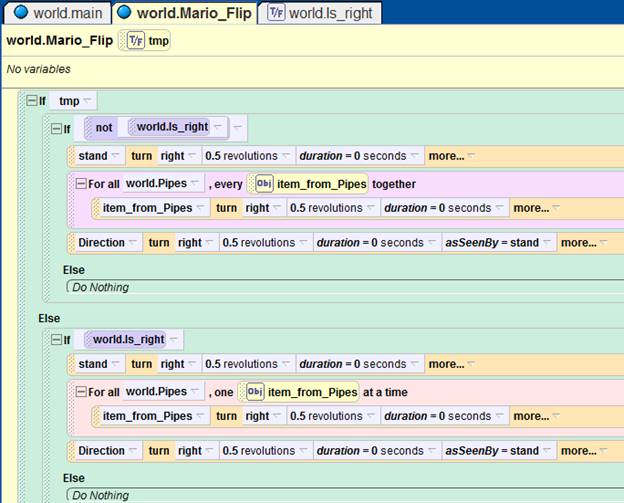Open the world.Is_right tab
The height and width of the screenshot is (503, 624).
[x=320, y=13]
